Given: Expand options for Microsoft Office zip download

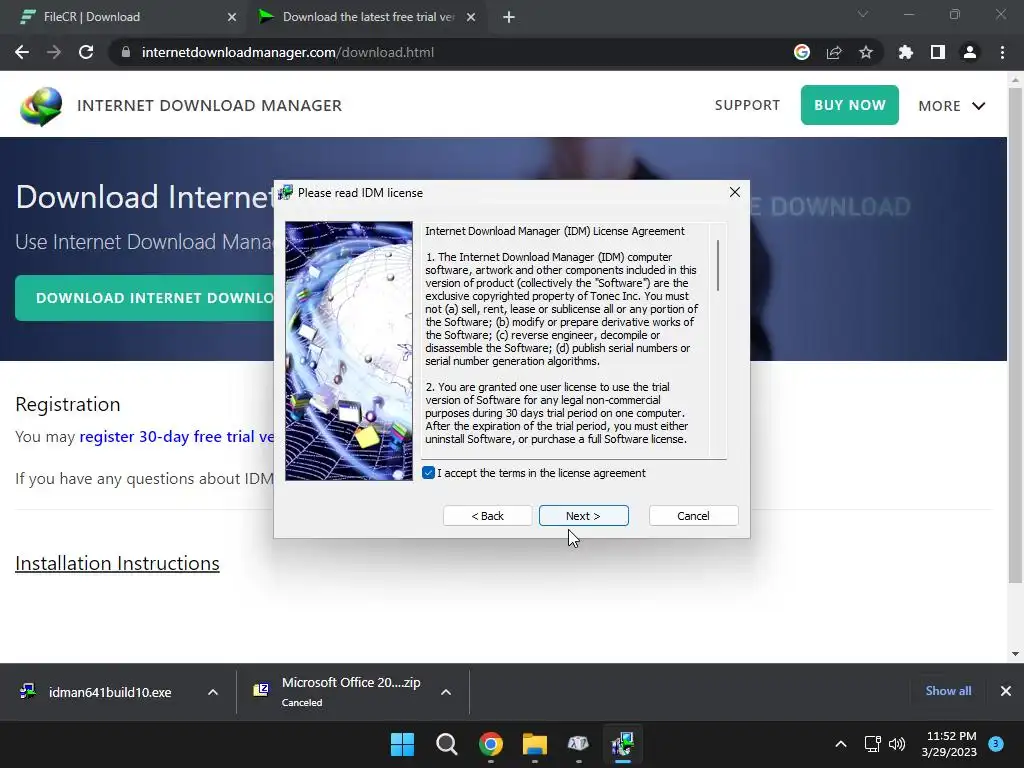Looking at the screenshot, I should [446, 692].
